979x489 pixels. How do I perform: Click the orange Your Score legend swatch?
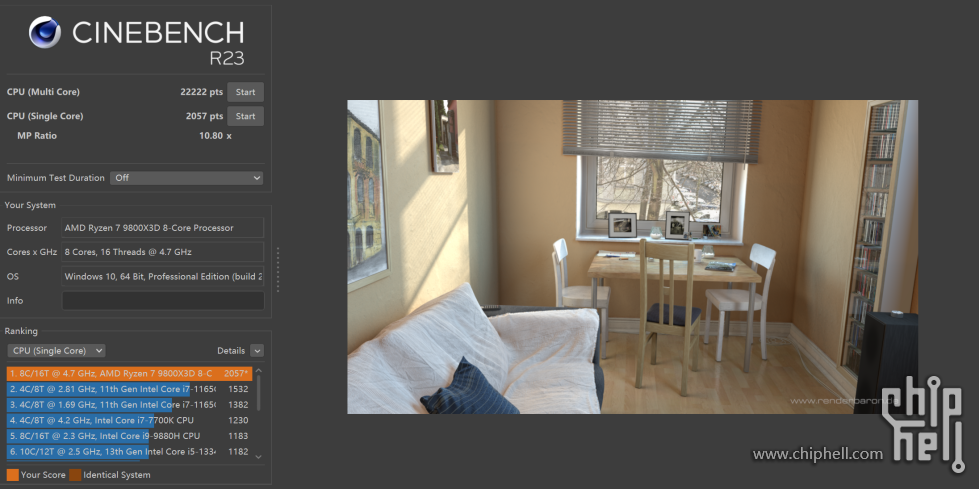tap(12, 475)
